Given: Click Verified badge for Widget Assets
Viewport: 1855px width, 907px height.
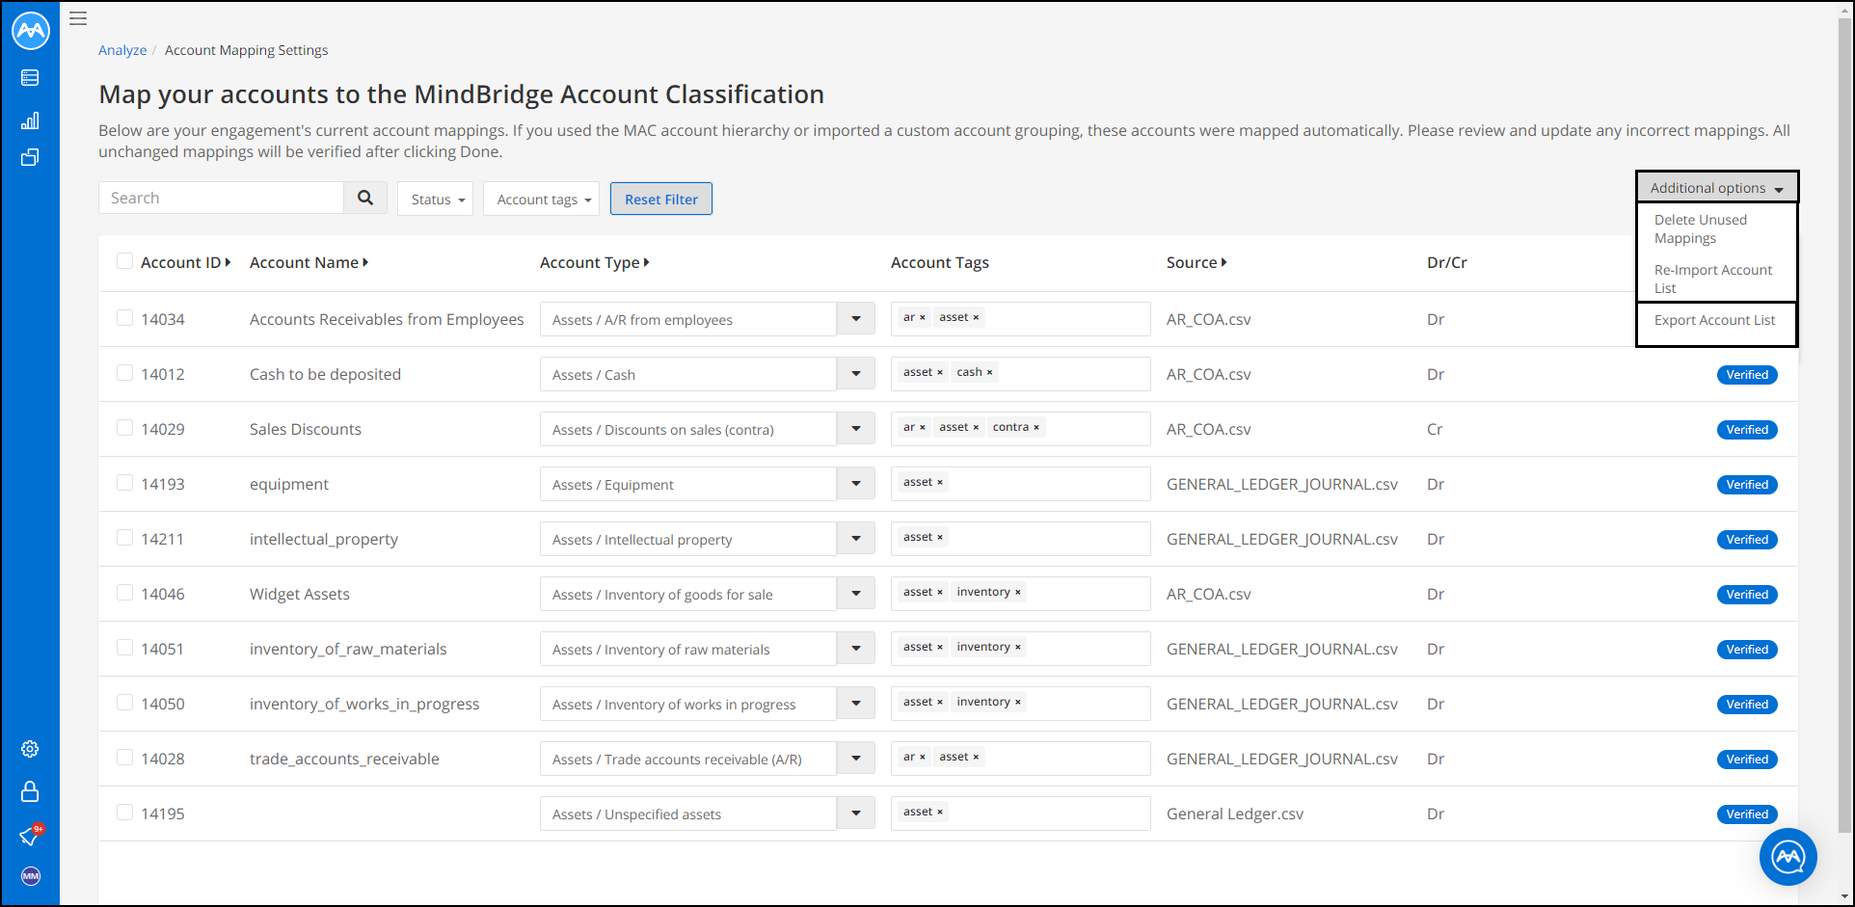Looking at the screenshot, I should pos(1747,595).
